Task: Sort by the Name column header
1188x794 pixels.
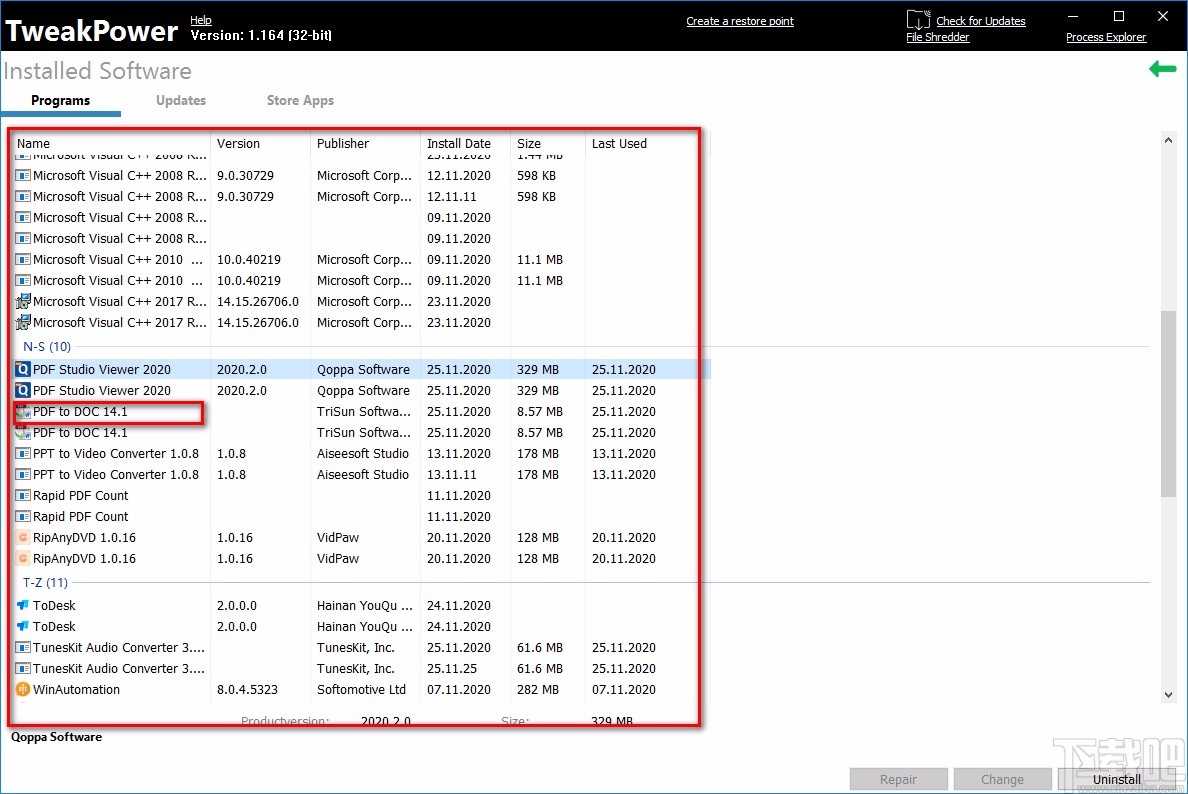Action: coord(33,144)
